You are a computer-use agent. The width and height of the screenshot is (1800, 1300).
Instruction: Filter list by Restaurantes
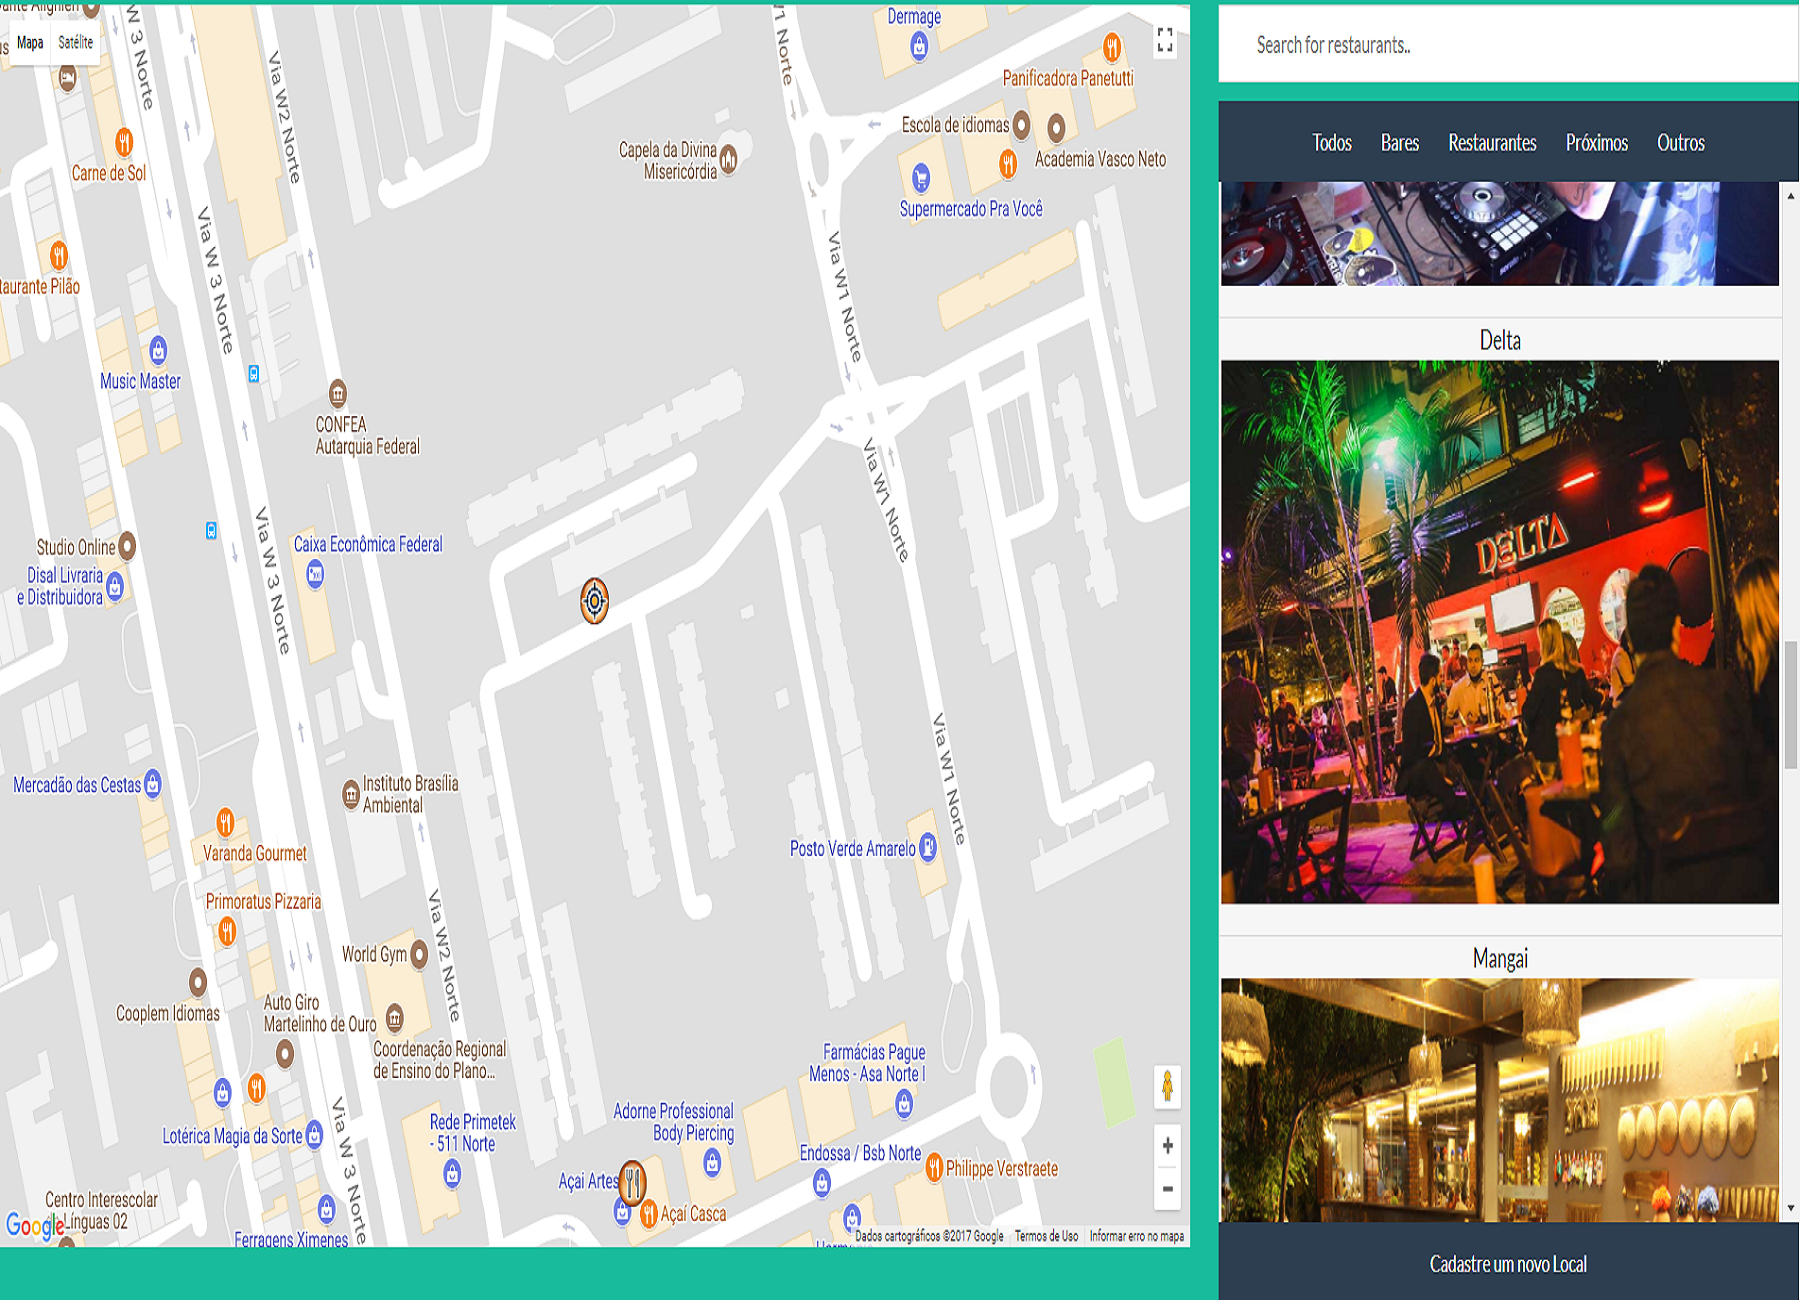[x=1492, y=143]
